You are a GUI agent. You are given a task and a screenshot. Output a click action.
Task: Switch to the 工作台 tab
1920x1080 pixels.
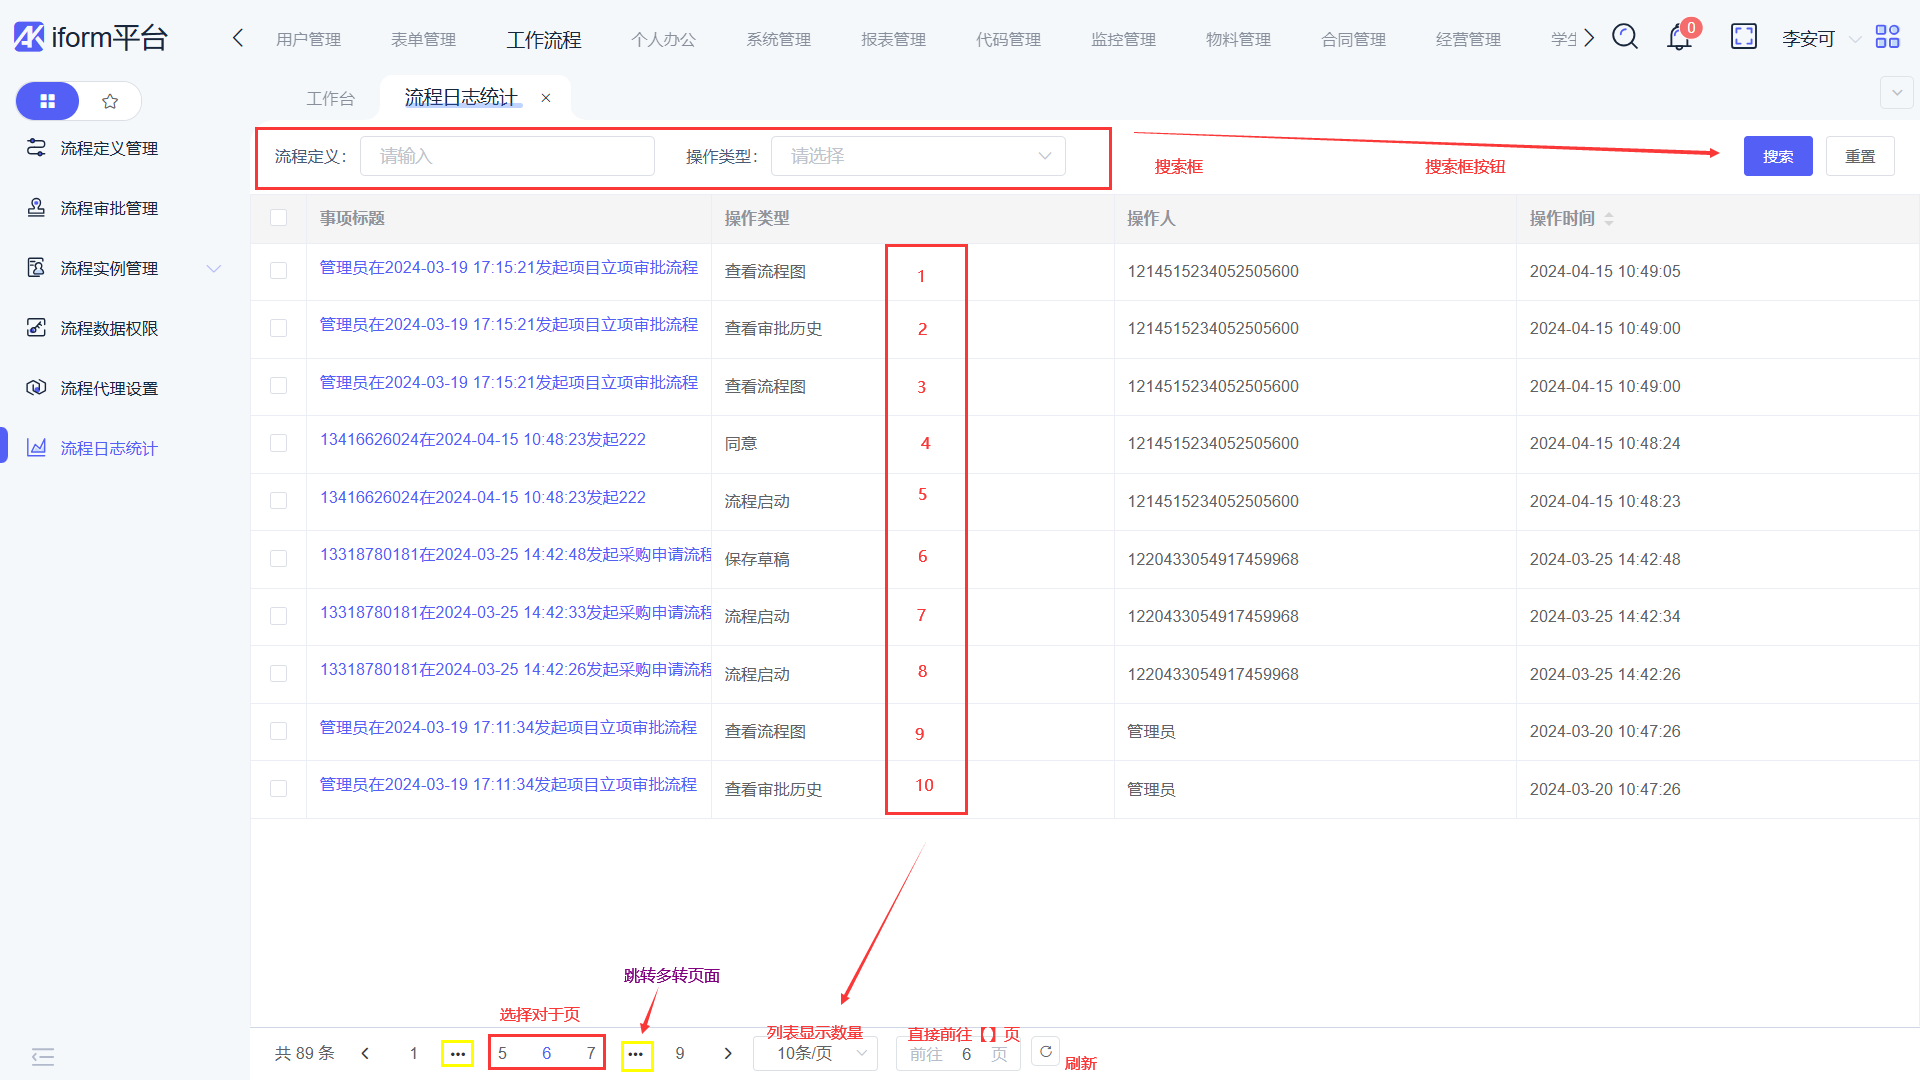click(x=330, y=98)
